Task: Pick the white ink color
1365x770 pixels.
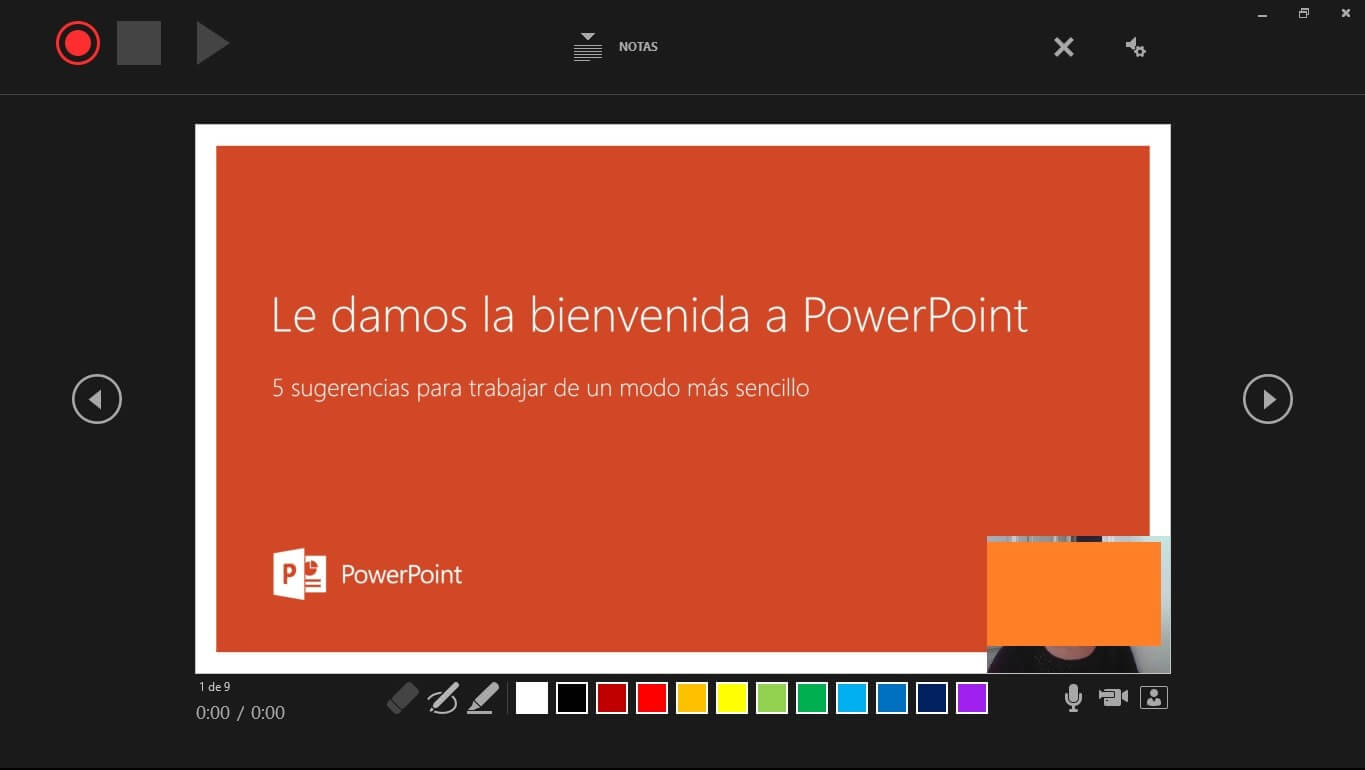Action: (x=532, y=698)
